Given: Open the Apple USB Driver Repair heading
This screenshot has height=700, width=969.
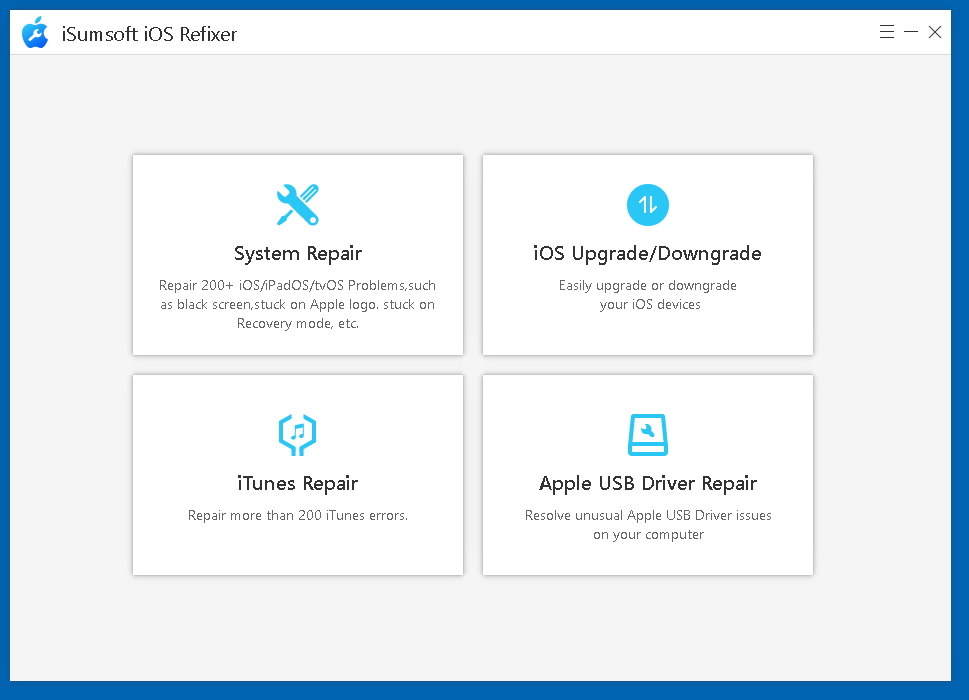Looking at the screenshot, I should [x=648, y=483].
